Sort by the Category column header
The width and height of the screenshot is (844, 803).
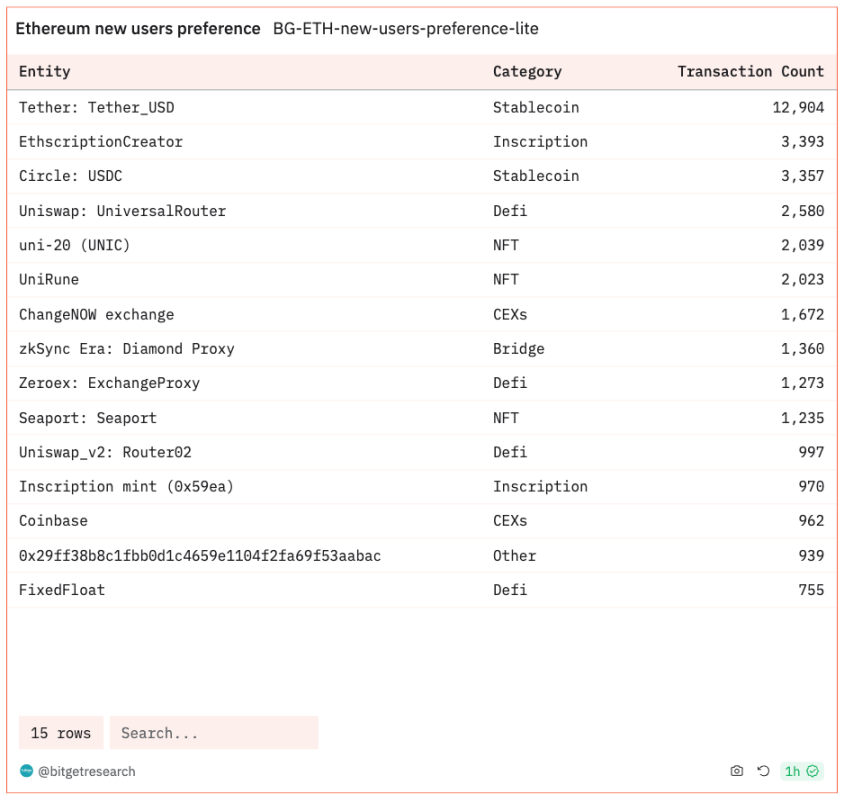(527, 71)
